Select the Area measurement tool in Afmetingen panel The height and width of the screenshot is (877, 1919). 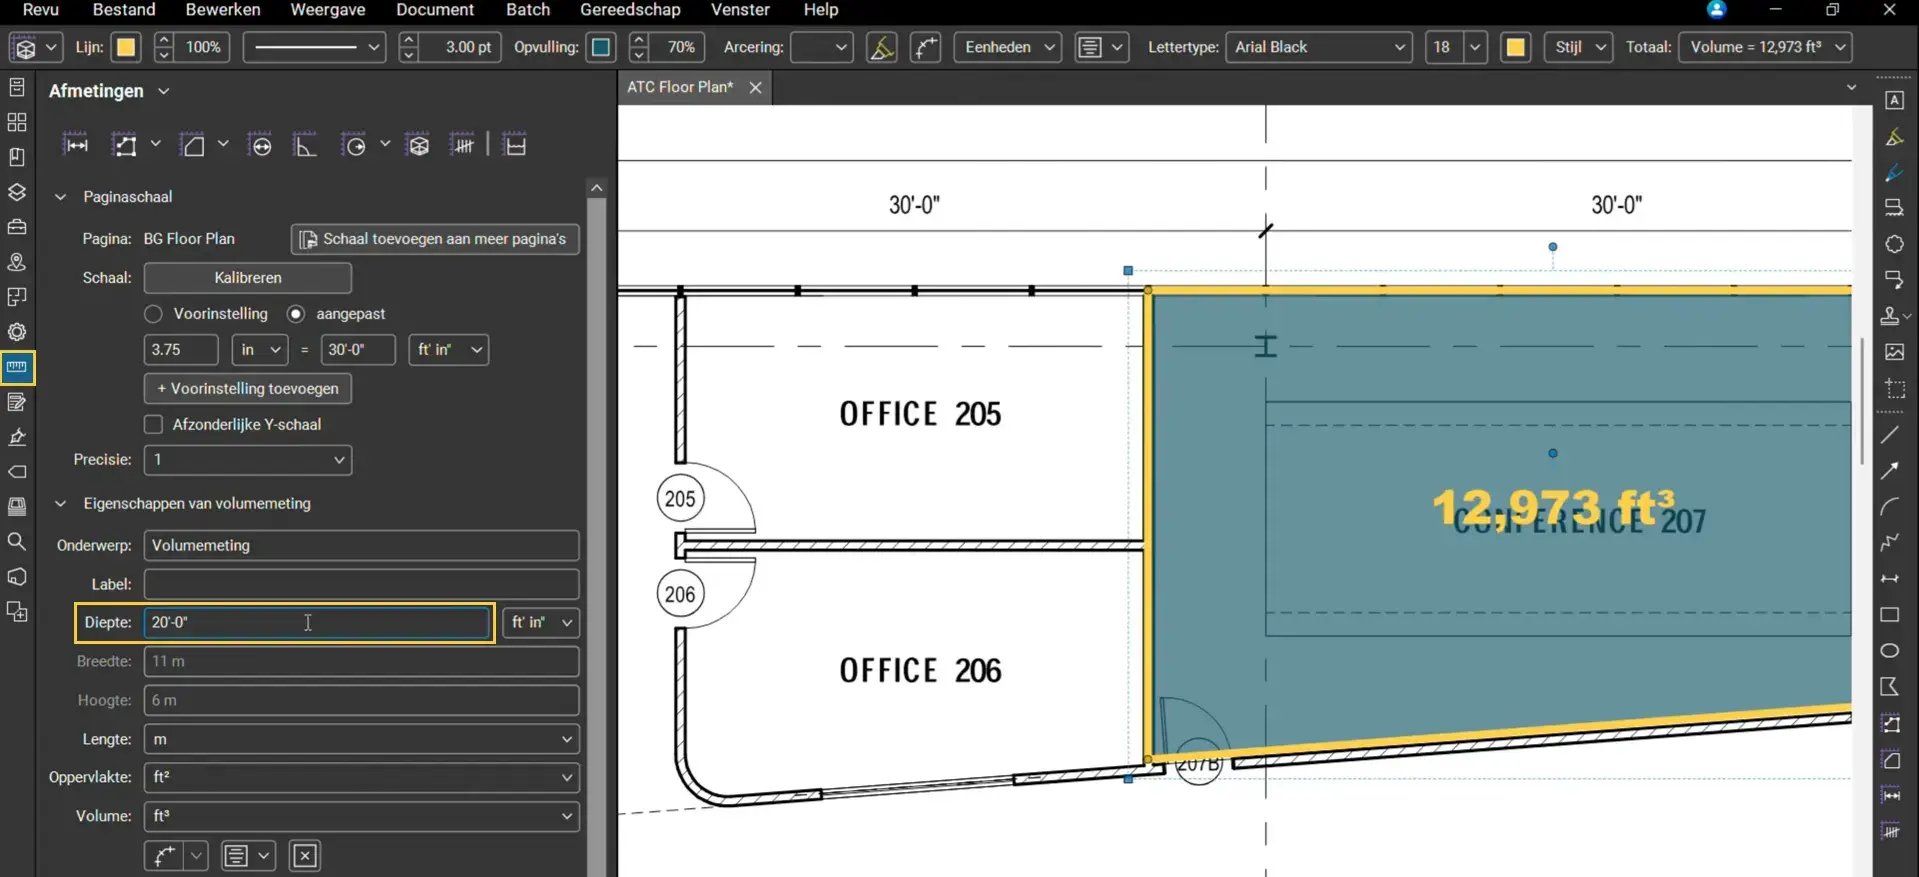(x=192, y=145)
